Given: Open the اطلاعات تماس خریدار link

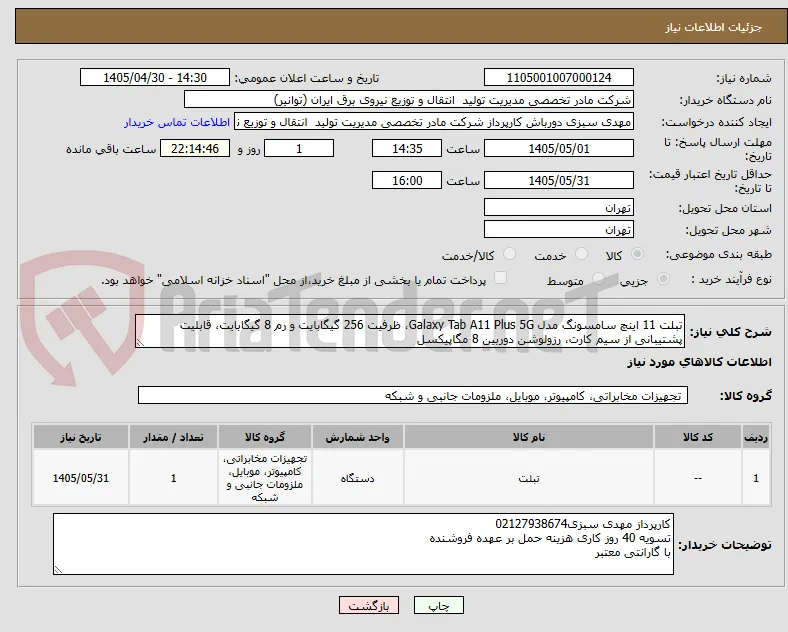Looking at the screenshot, I should pyautogui.click(x=177, y=122).
